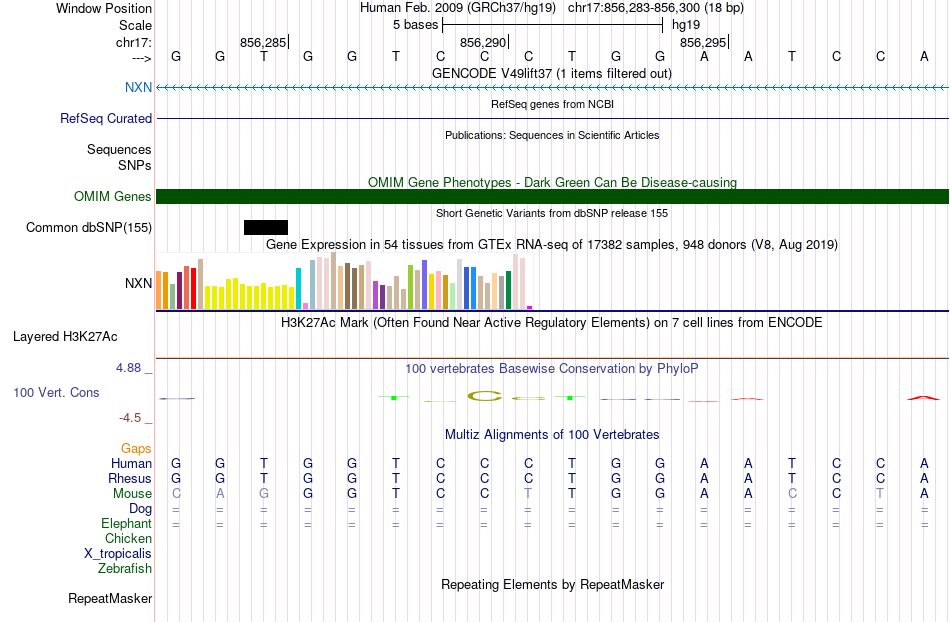The image size is (950, 622).
Task: Click the dark green bar in GTEx chart
Action: tap(508, 290)
